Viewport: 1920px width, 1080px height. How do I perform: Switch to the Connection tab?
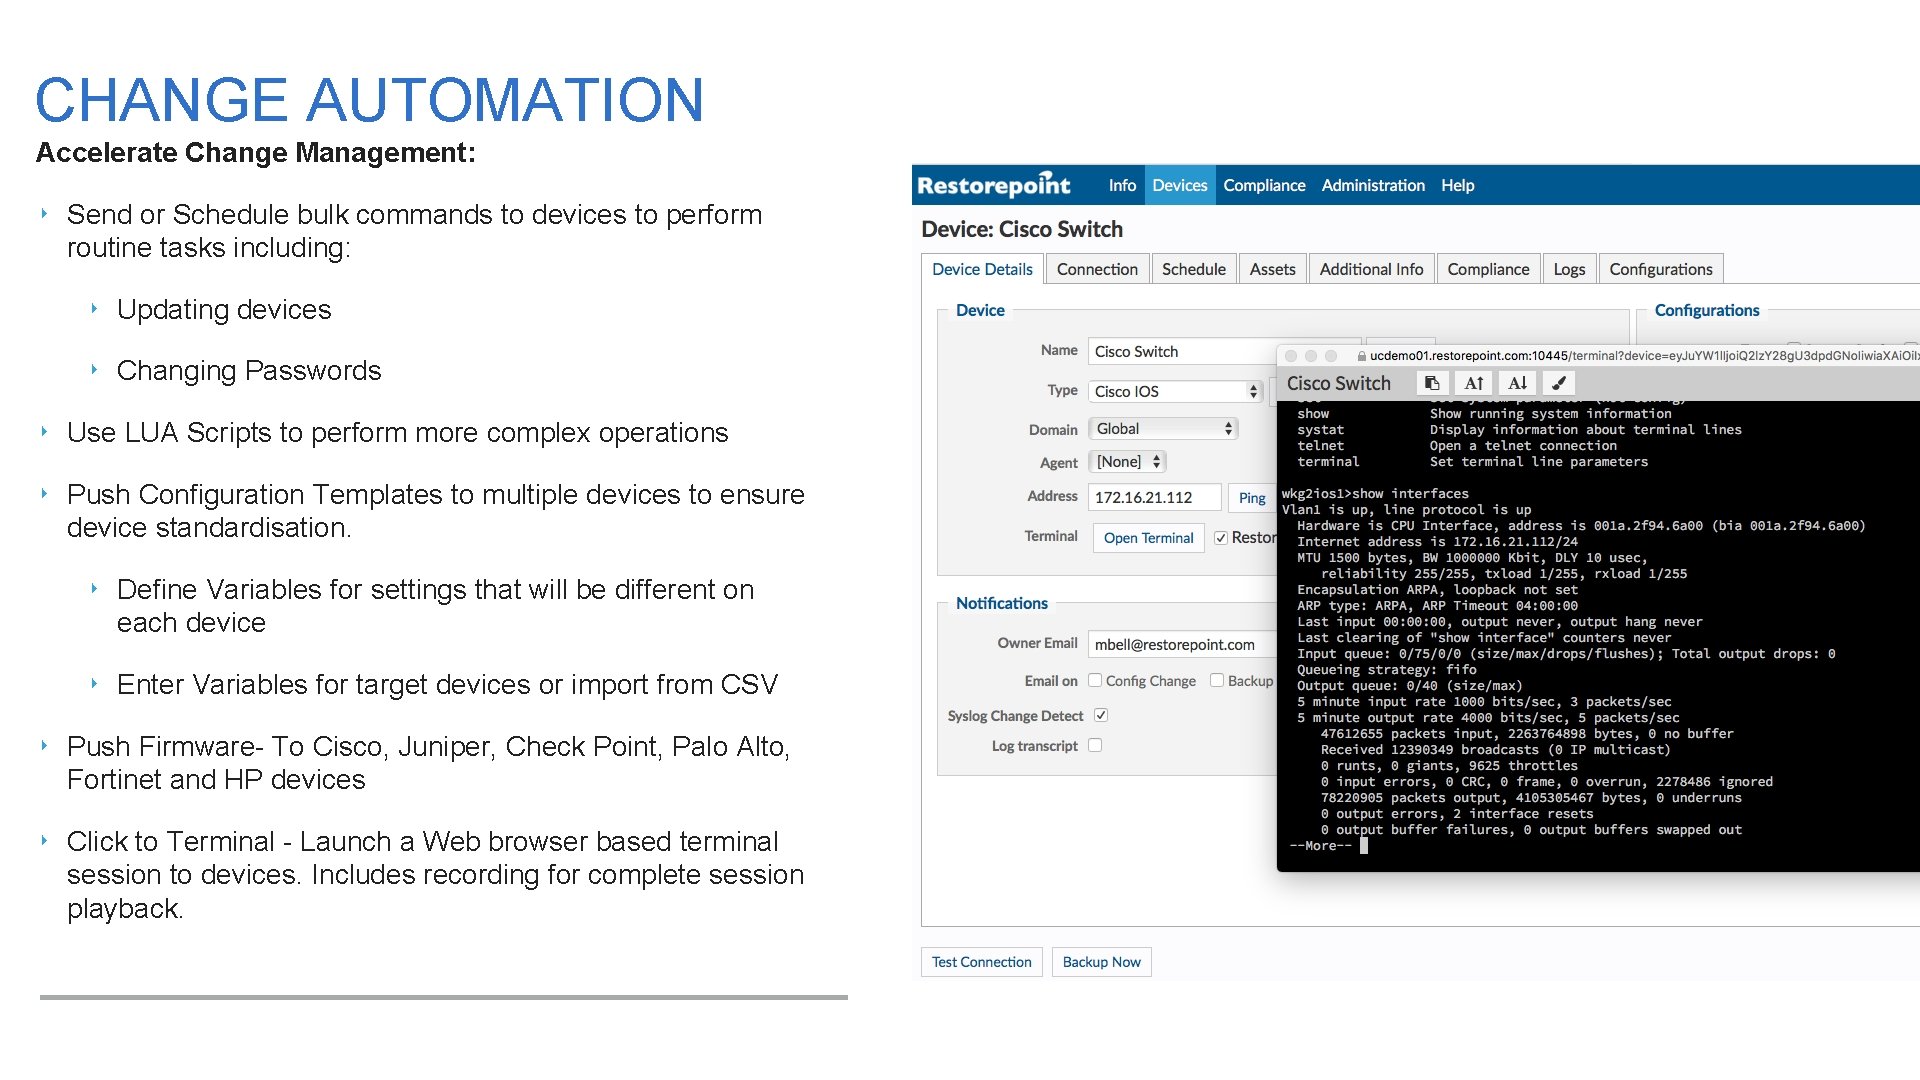1097,269
